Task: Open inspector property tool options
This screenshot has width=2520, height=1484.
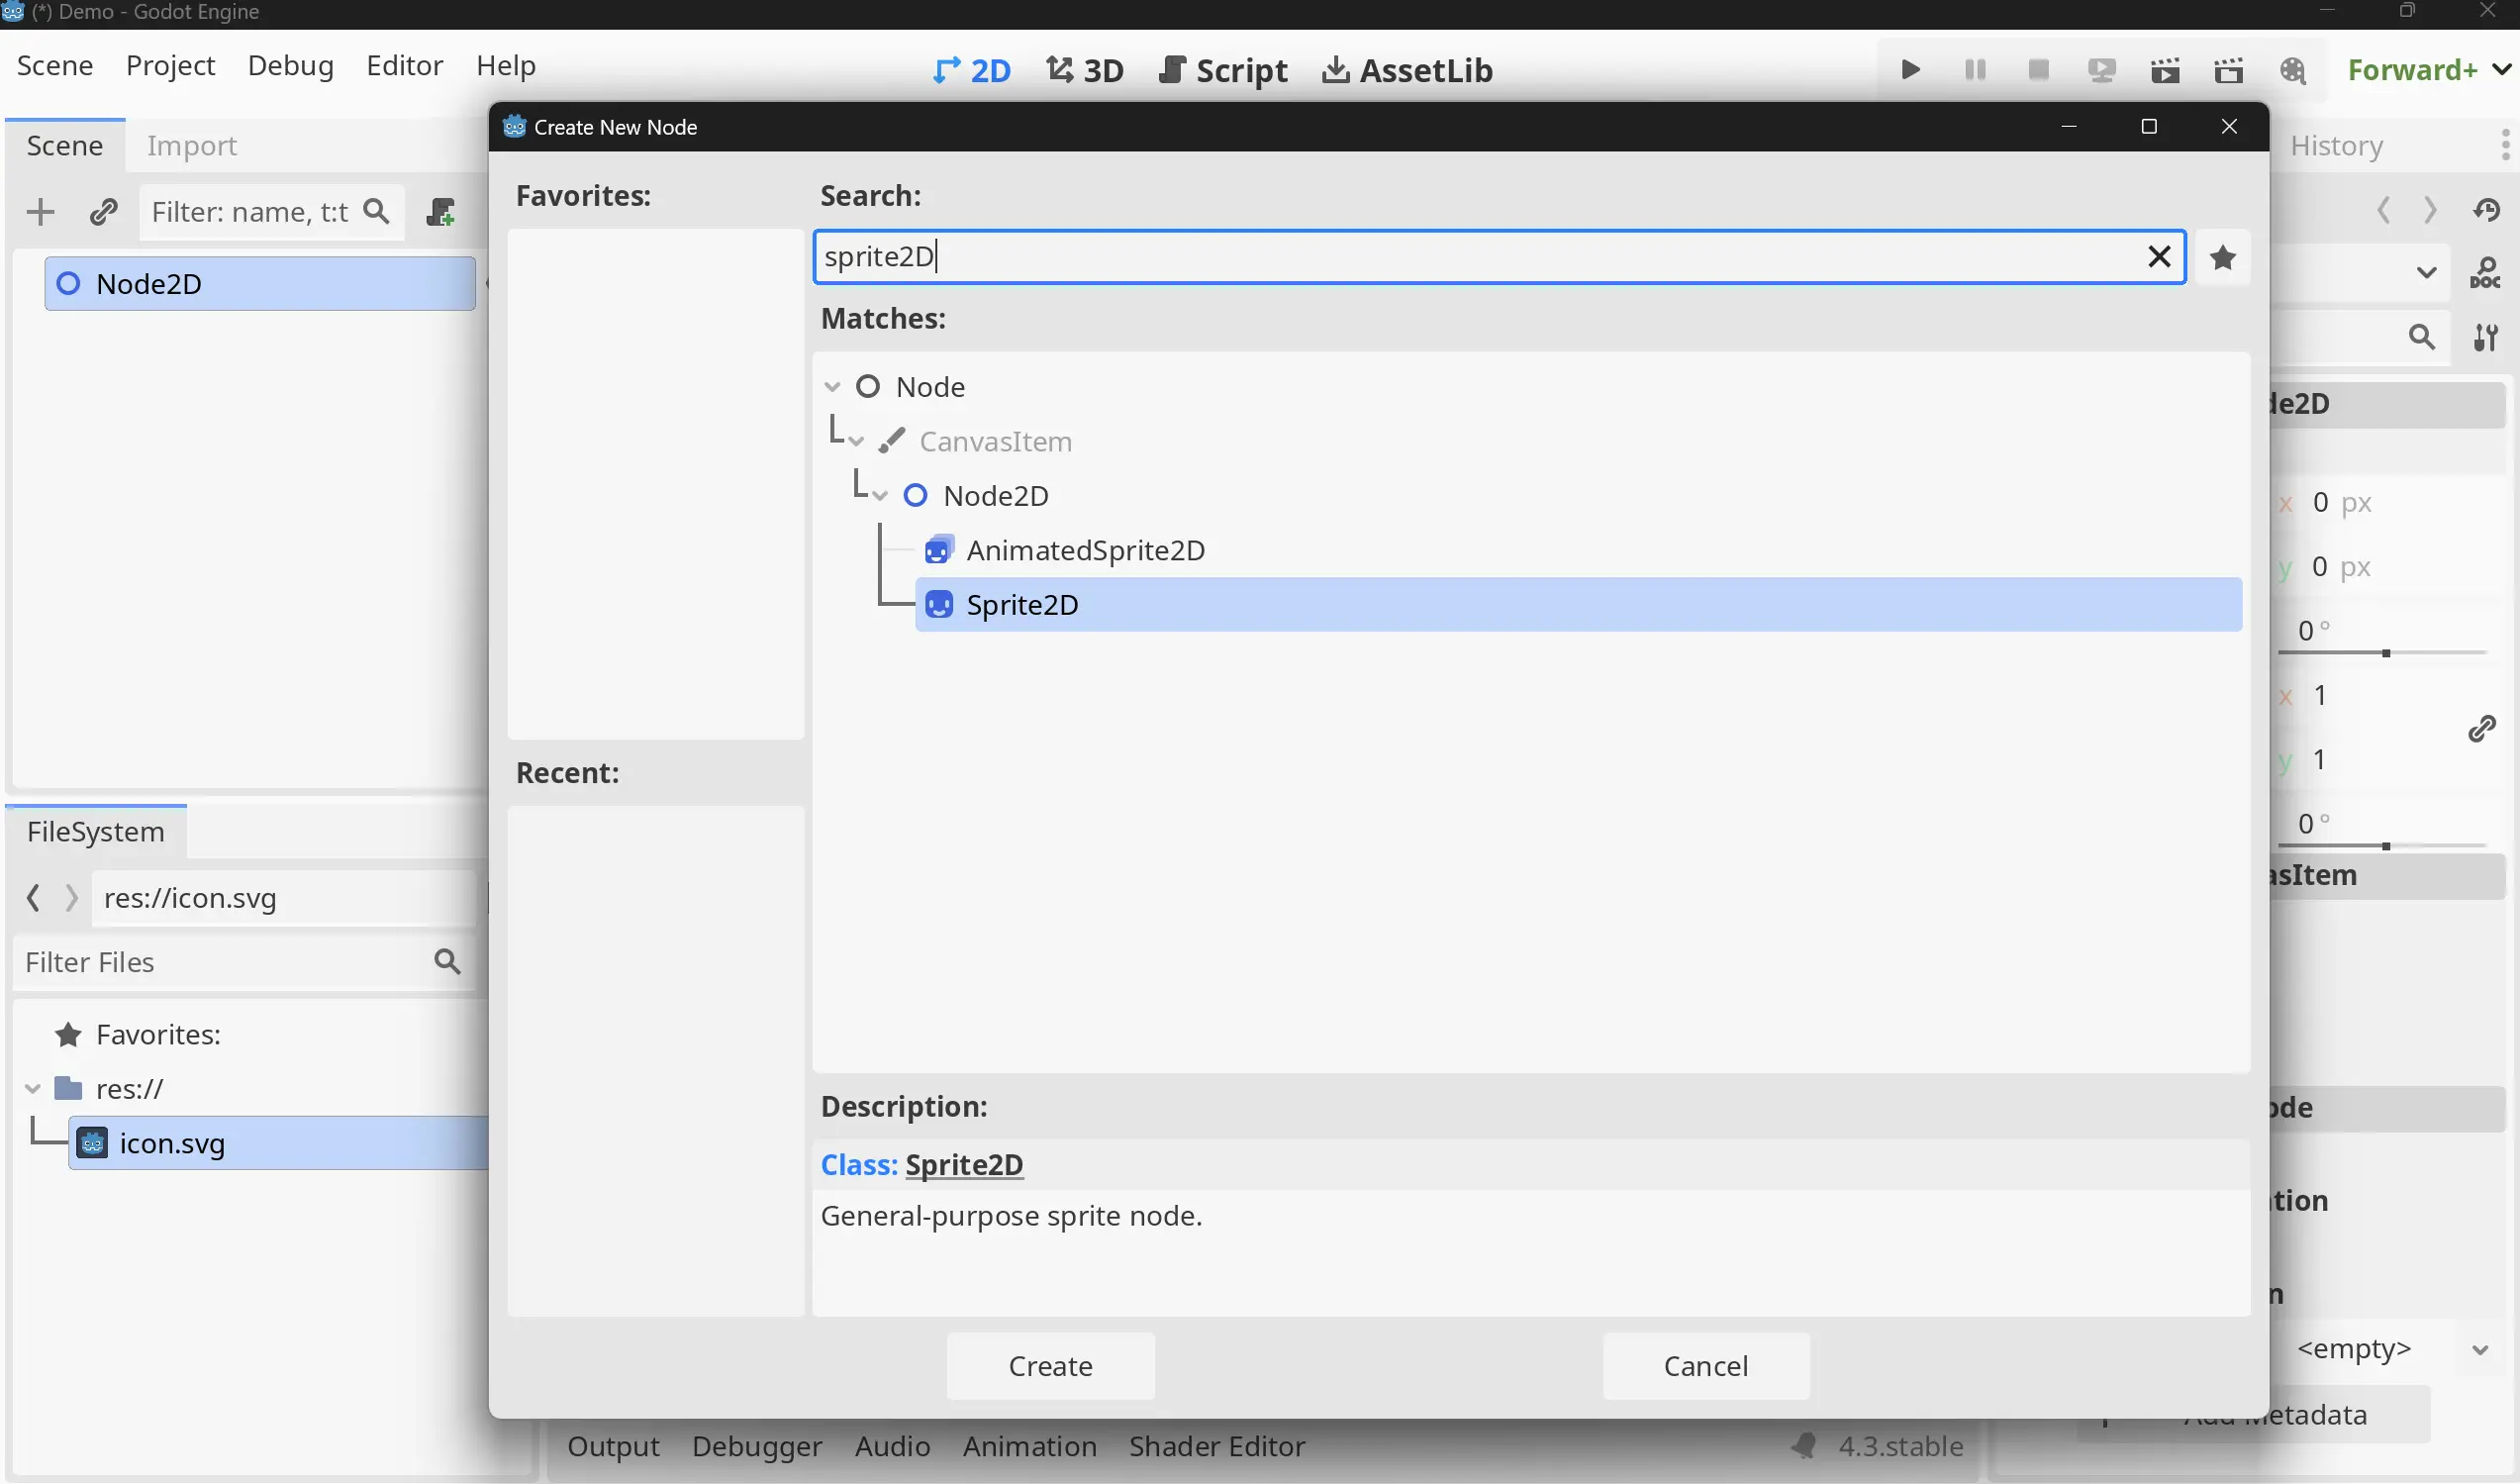Action: pos(2486,337)
